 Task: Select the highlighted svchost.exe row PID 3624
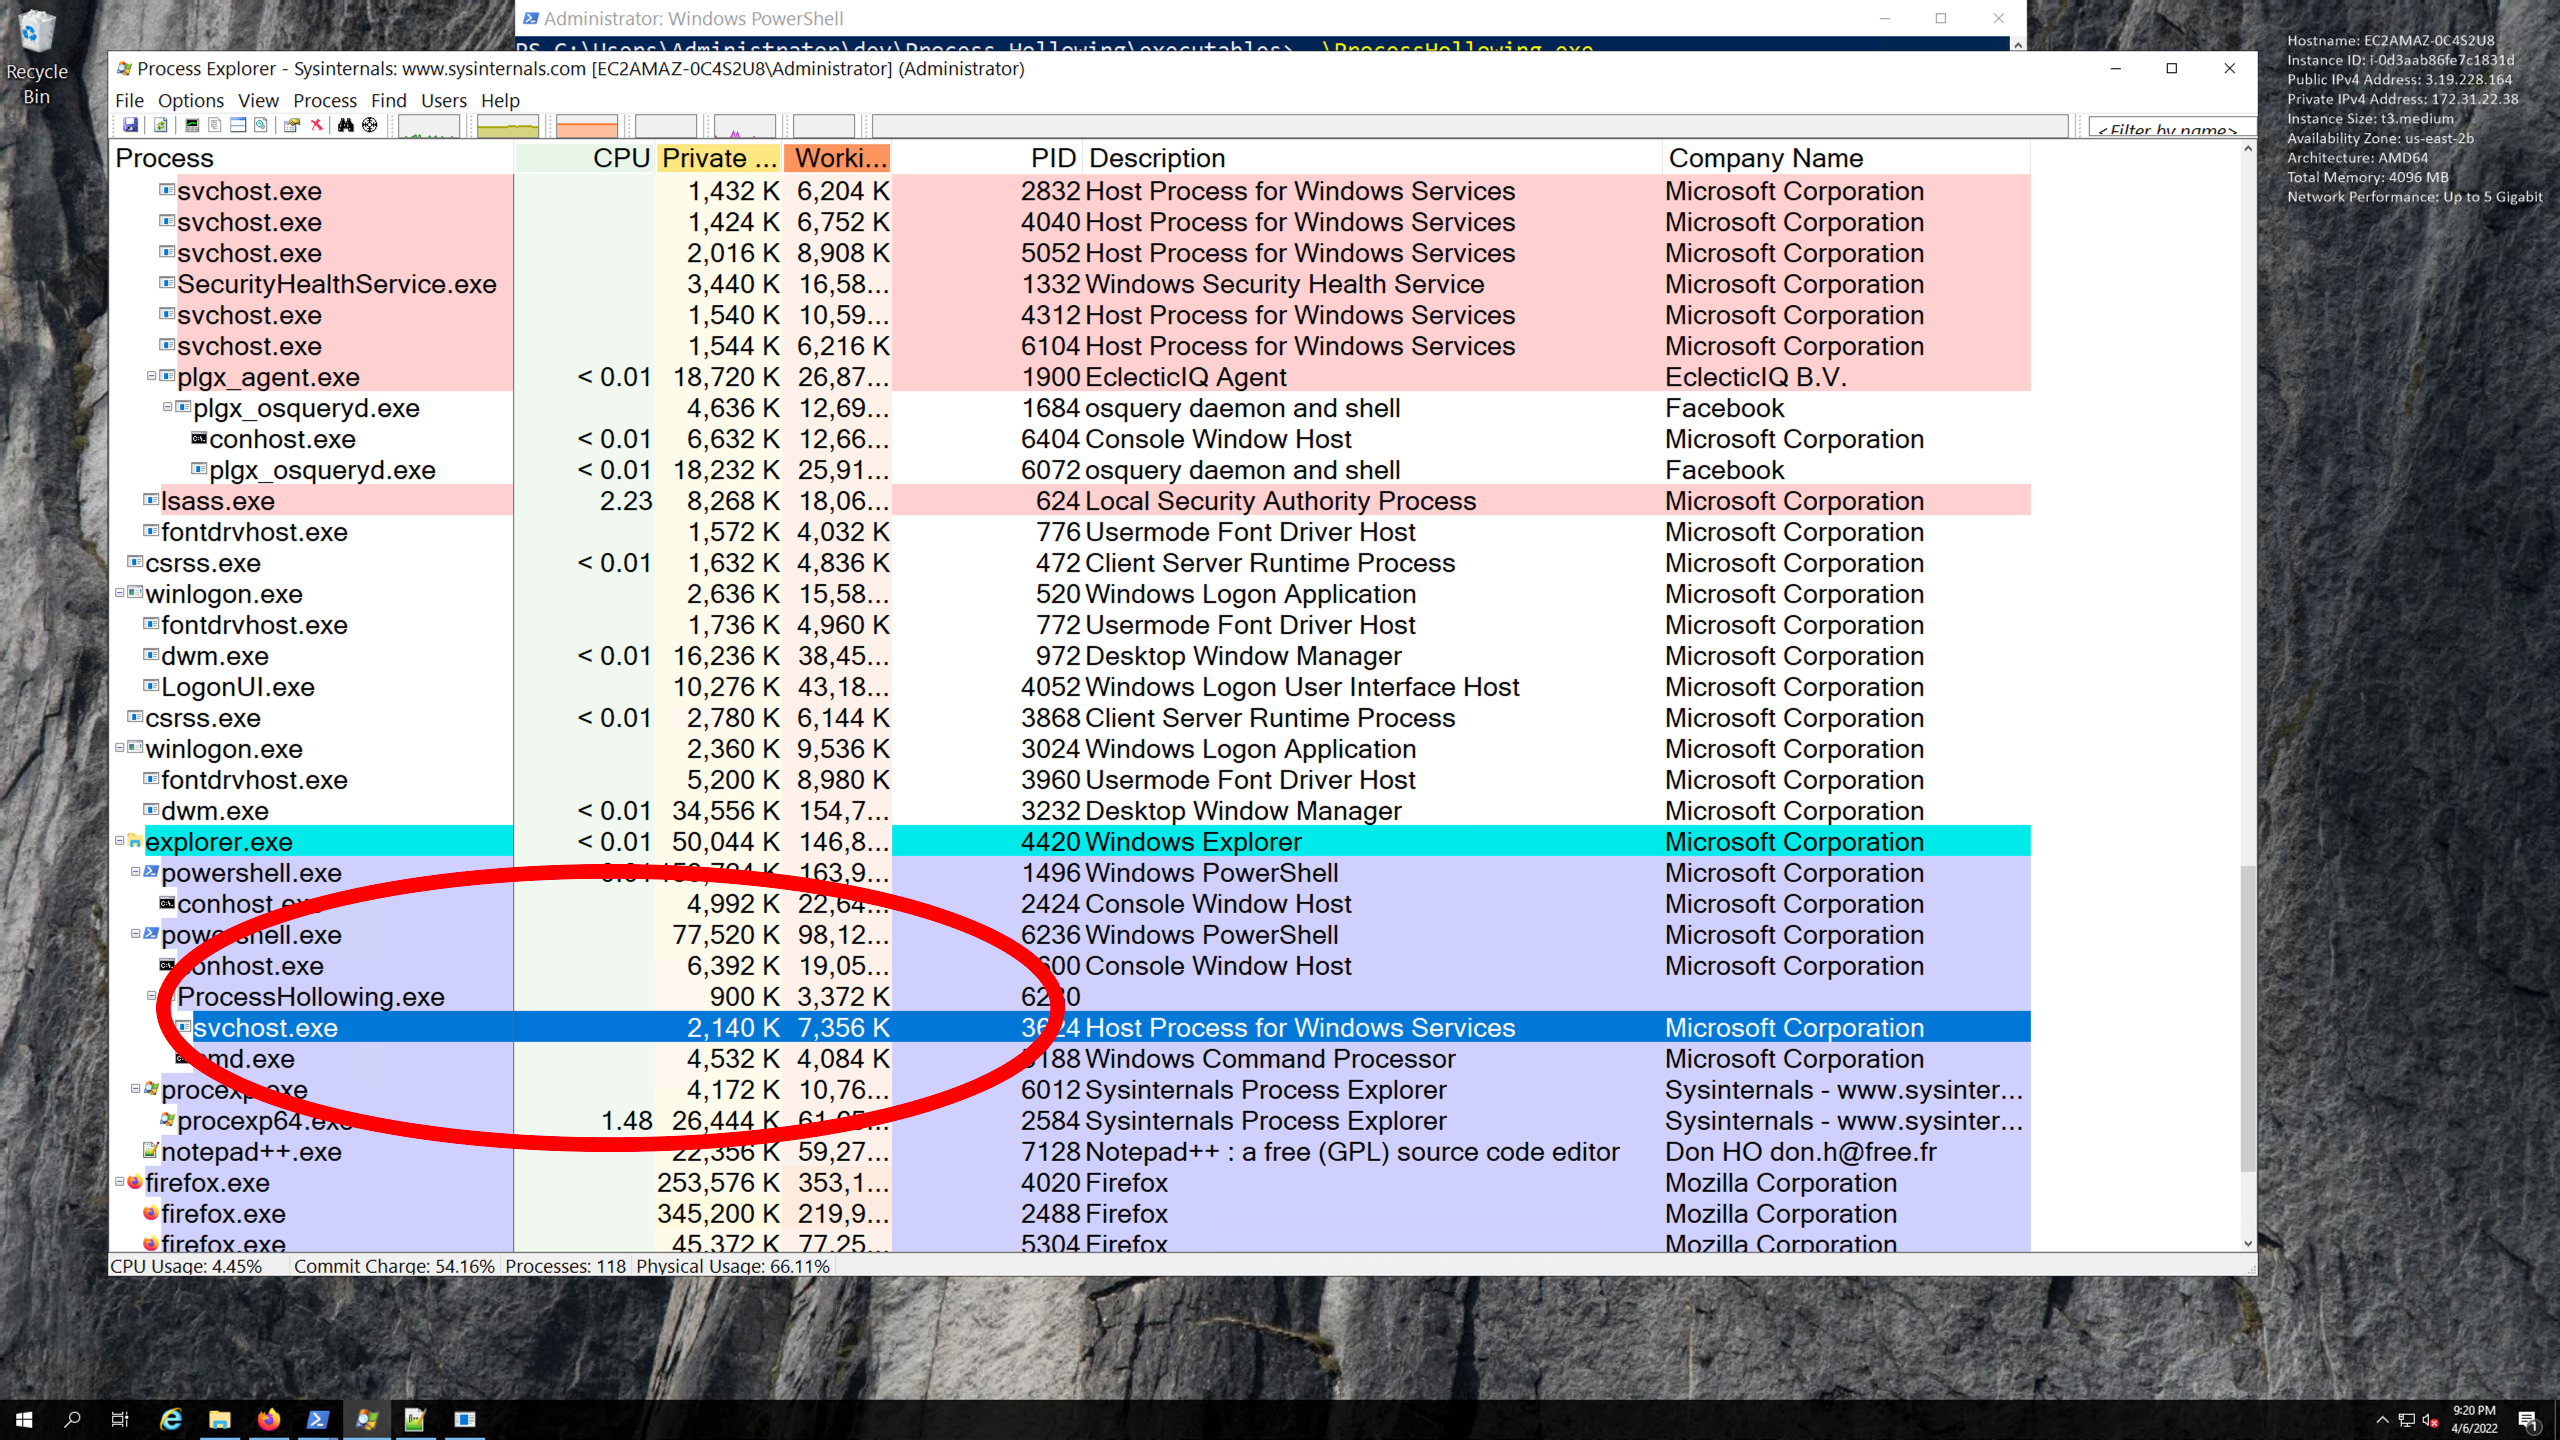[x=1071, y=1027]
